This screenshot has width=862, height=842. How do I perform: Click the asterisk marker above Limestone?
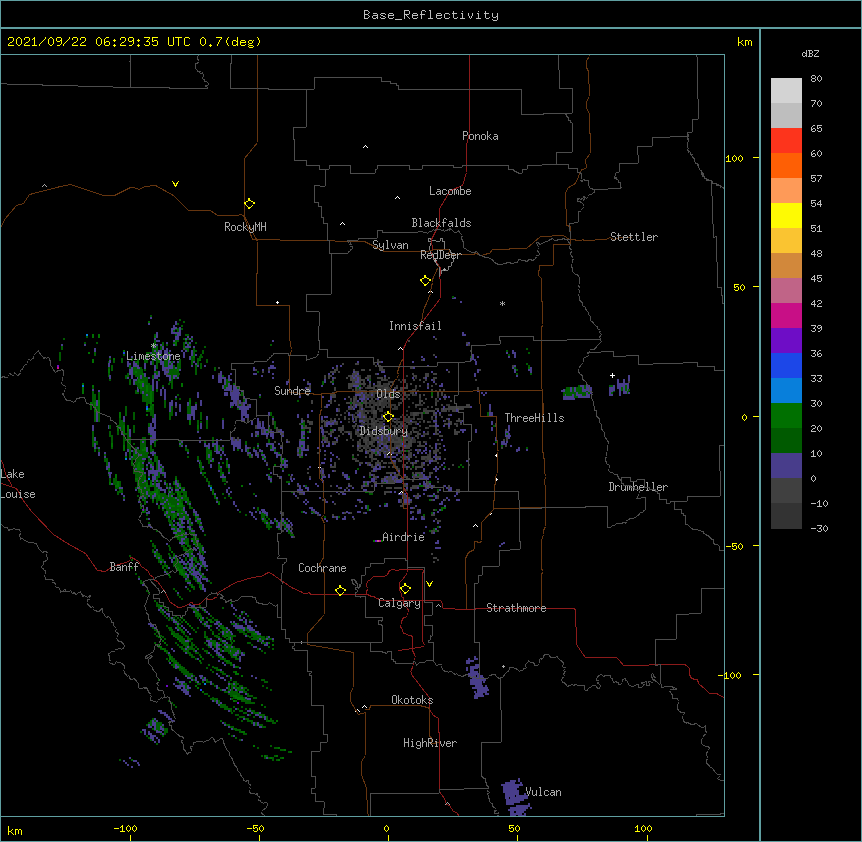(154, 346)
